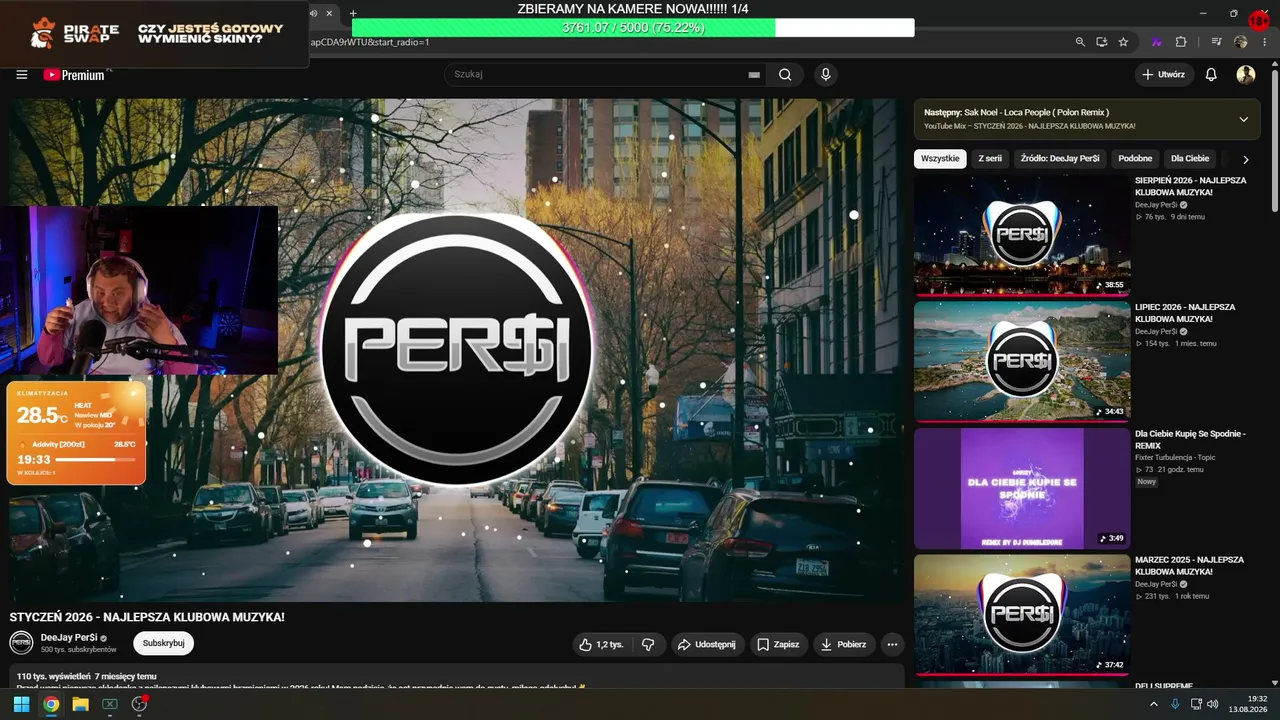
Task: Click the on-screen keyboard icon in search box
Action: click(754, 74)
